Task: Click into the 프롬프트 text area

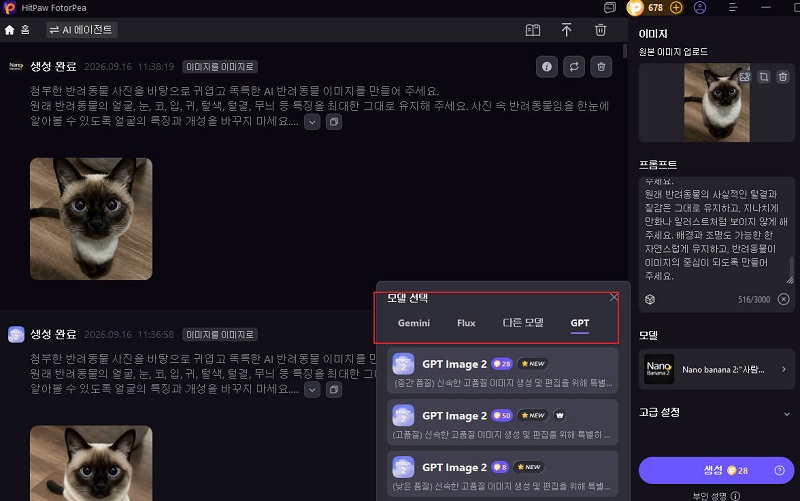Action: click(716, 231)
